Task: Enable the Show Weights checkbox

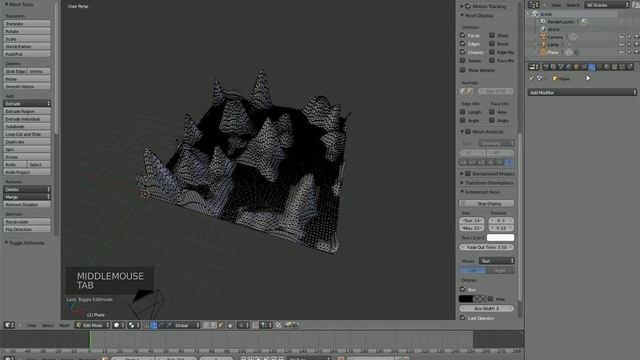Action: [462, 70]
